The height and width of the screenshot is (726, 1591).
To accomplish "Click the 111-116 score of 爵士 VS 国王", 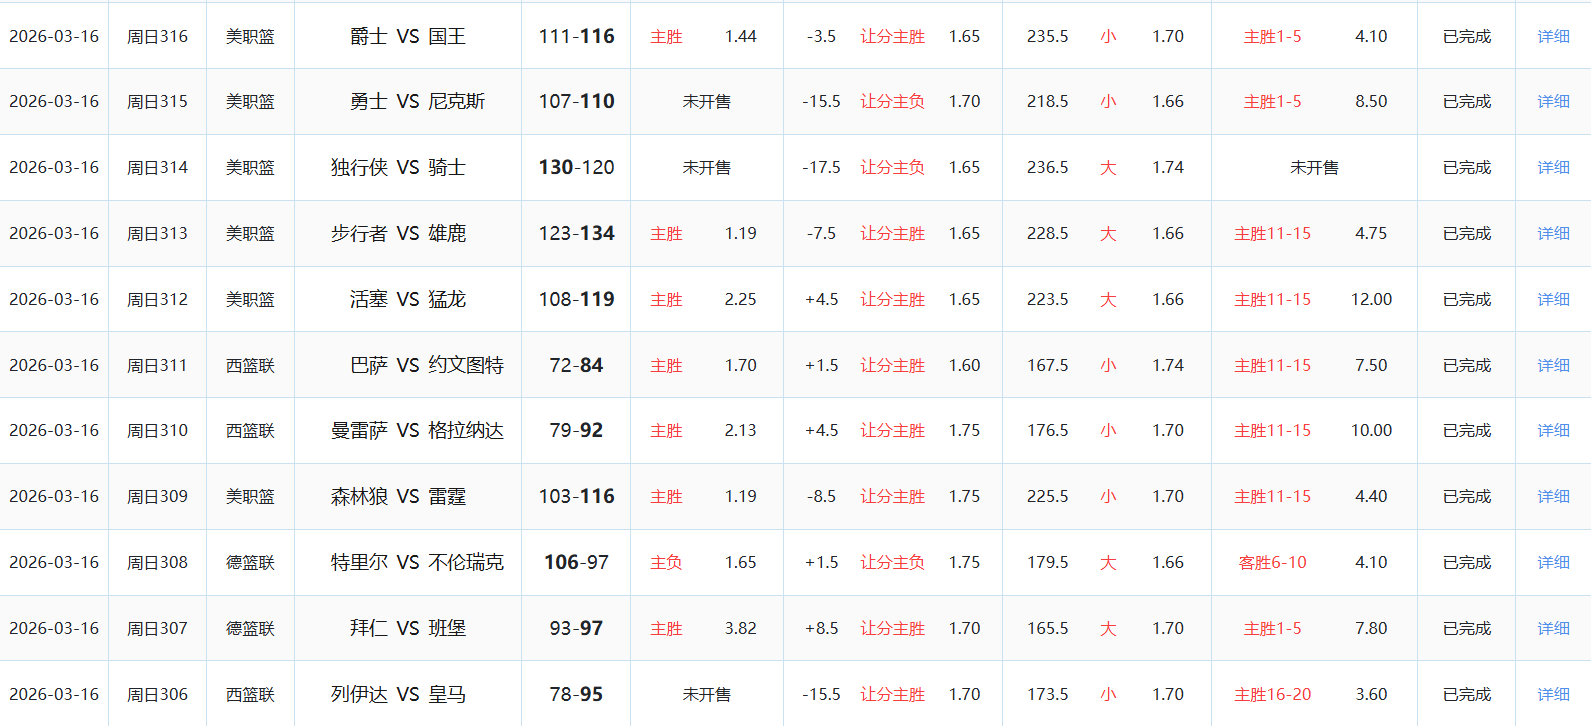I will 576,36.
